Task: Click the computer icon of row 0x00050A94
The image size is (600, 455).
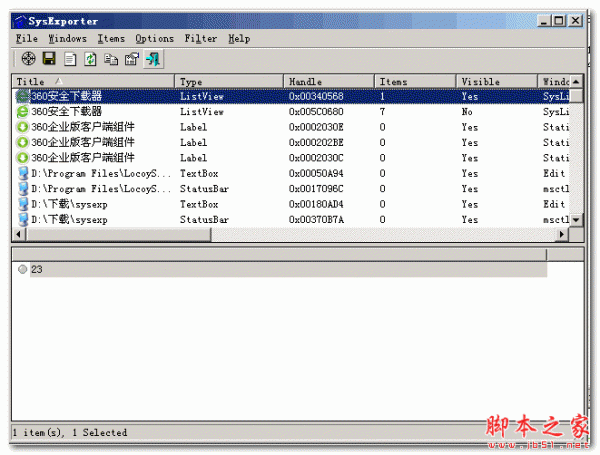Action: click(x=23, y=173)
